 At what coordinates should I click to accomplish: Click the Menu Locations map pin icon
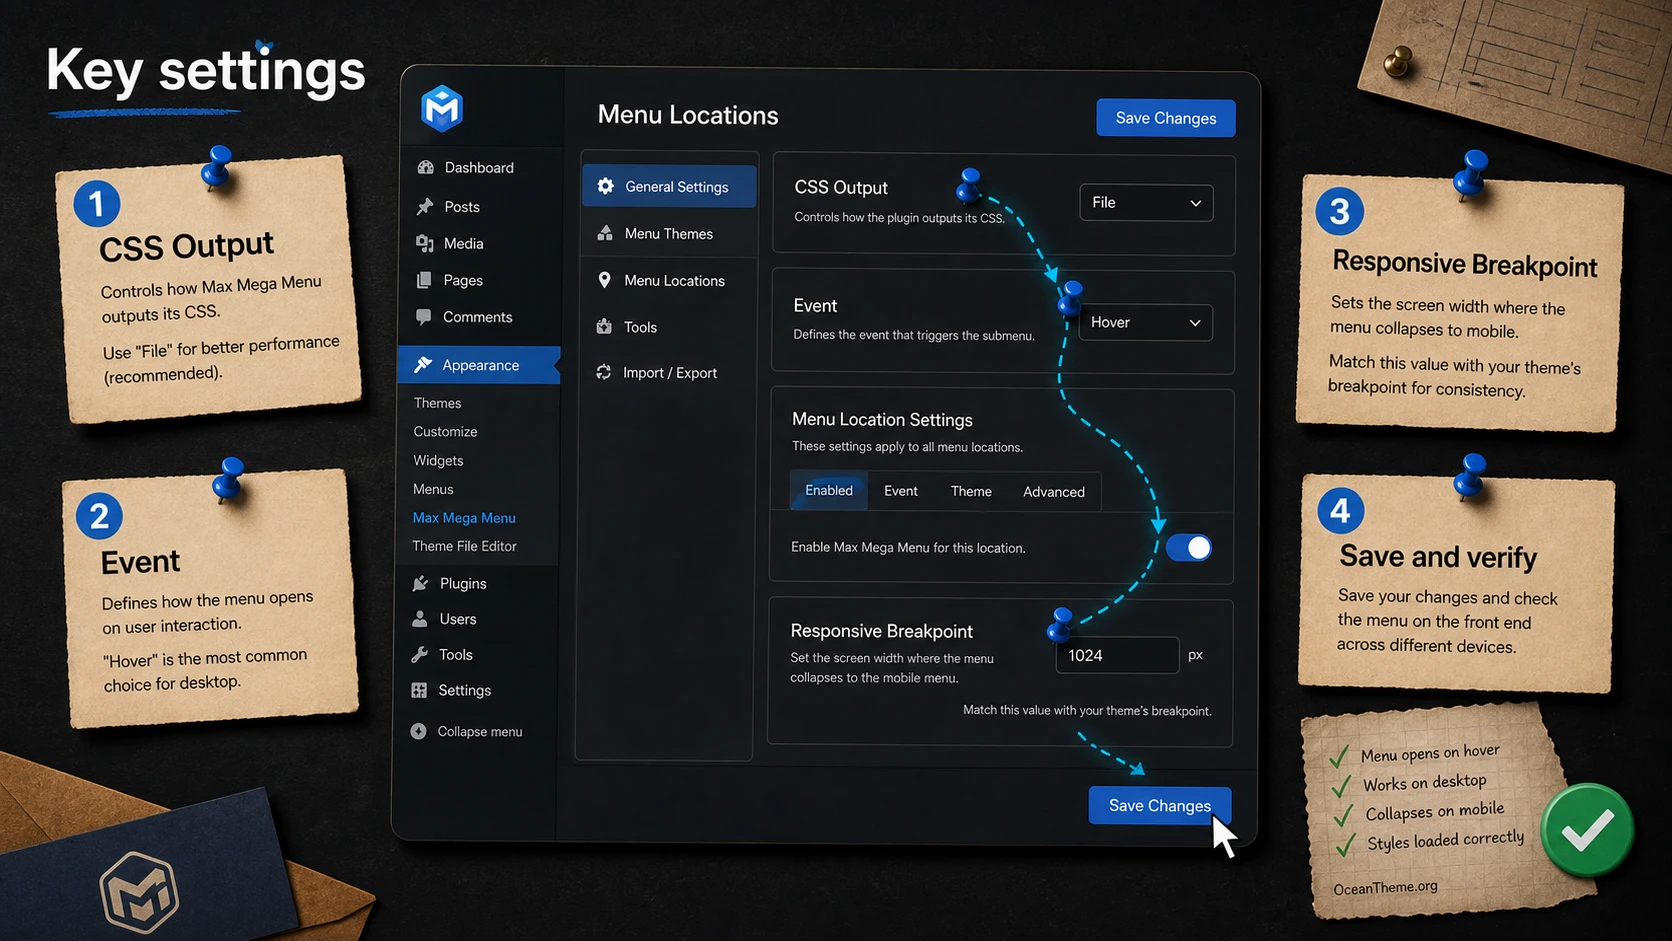click(x=604, y=280)
